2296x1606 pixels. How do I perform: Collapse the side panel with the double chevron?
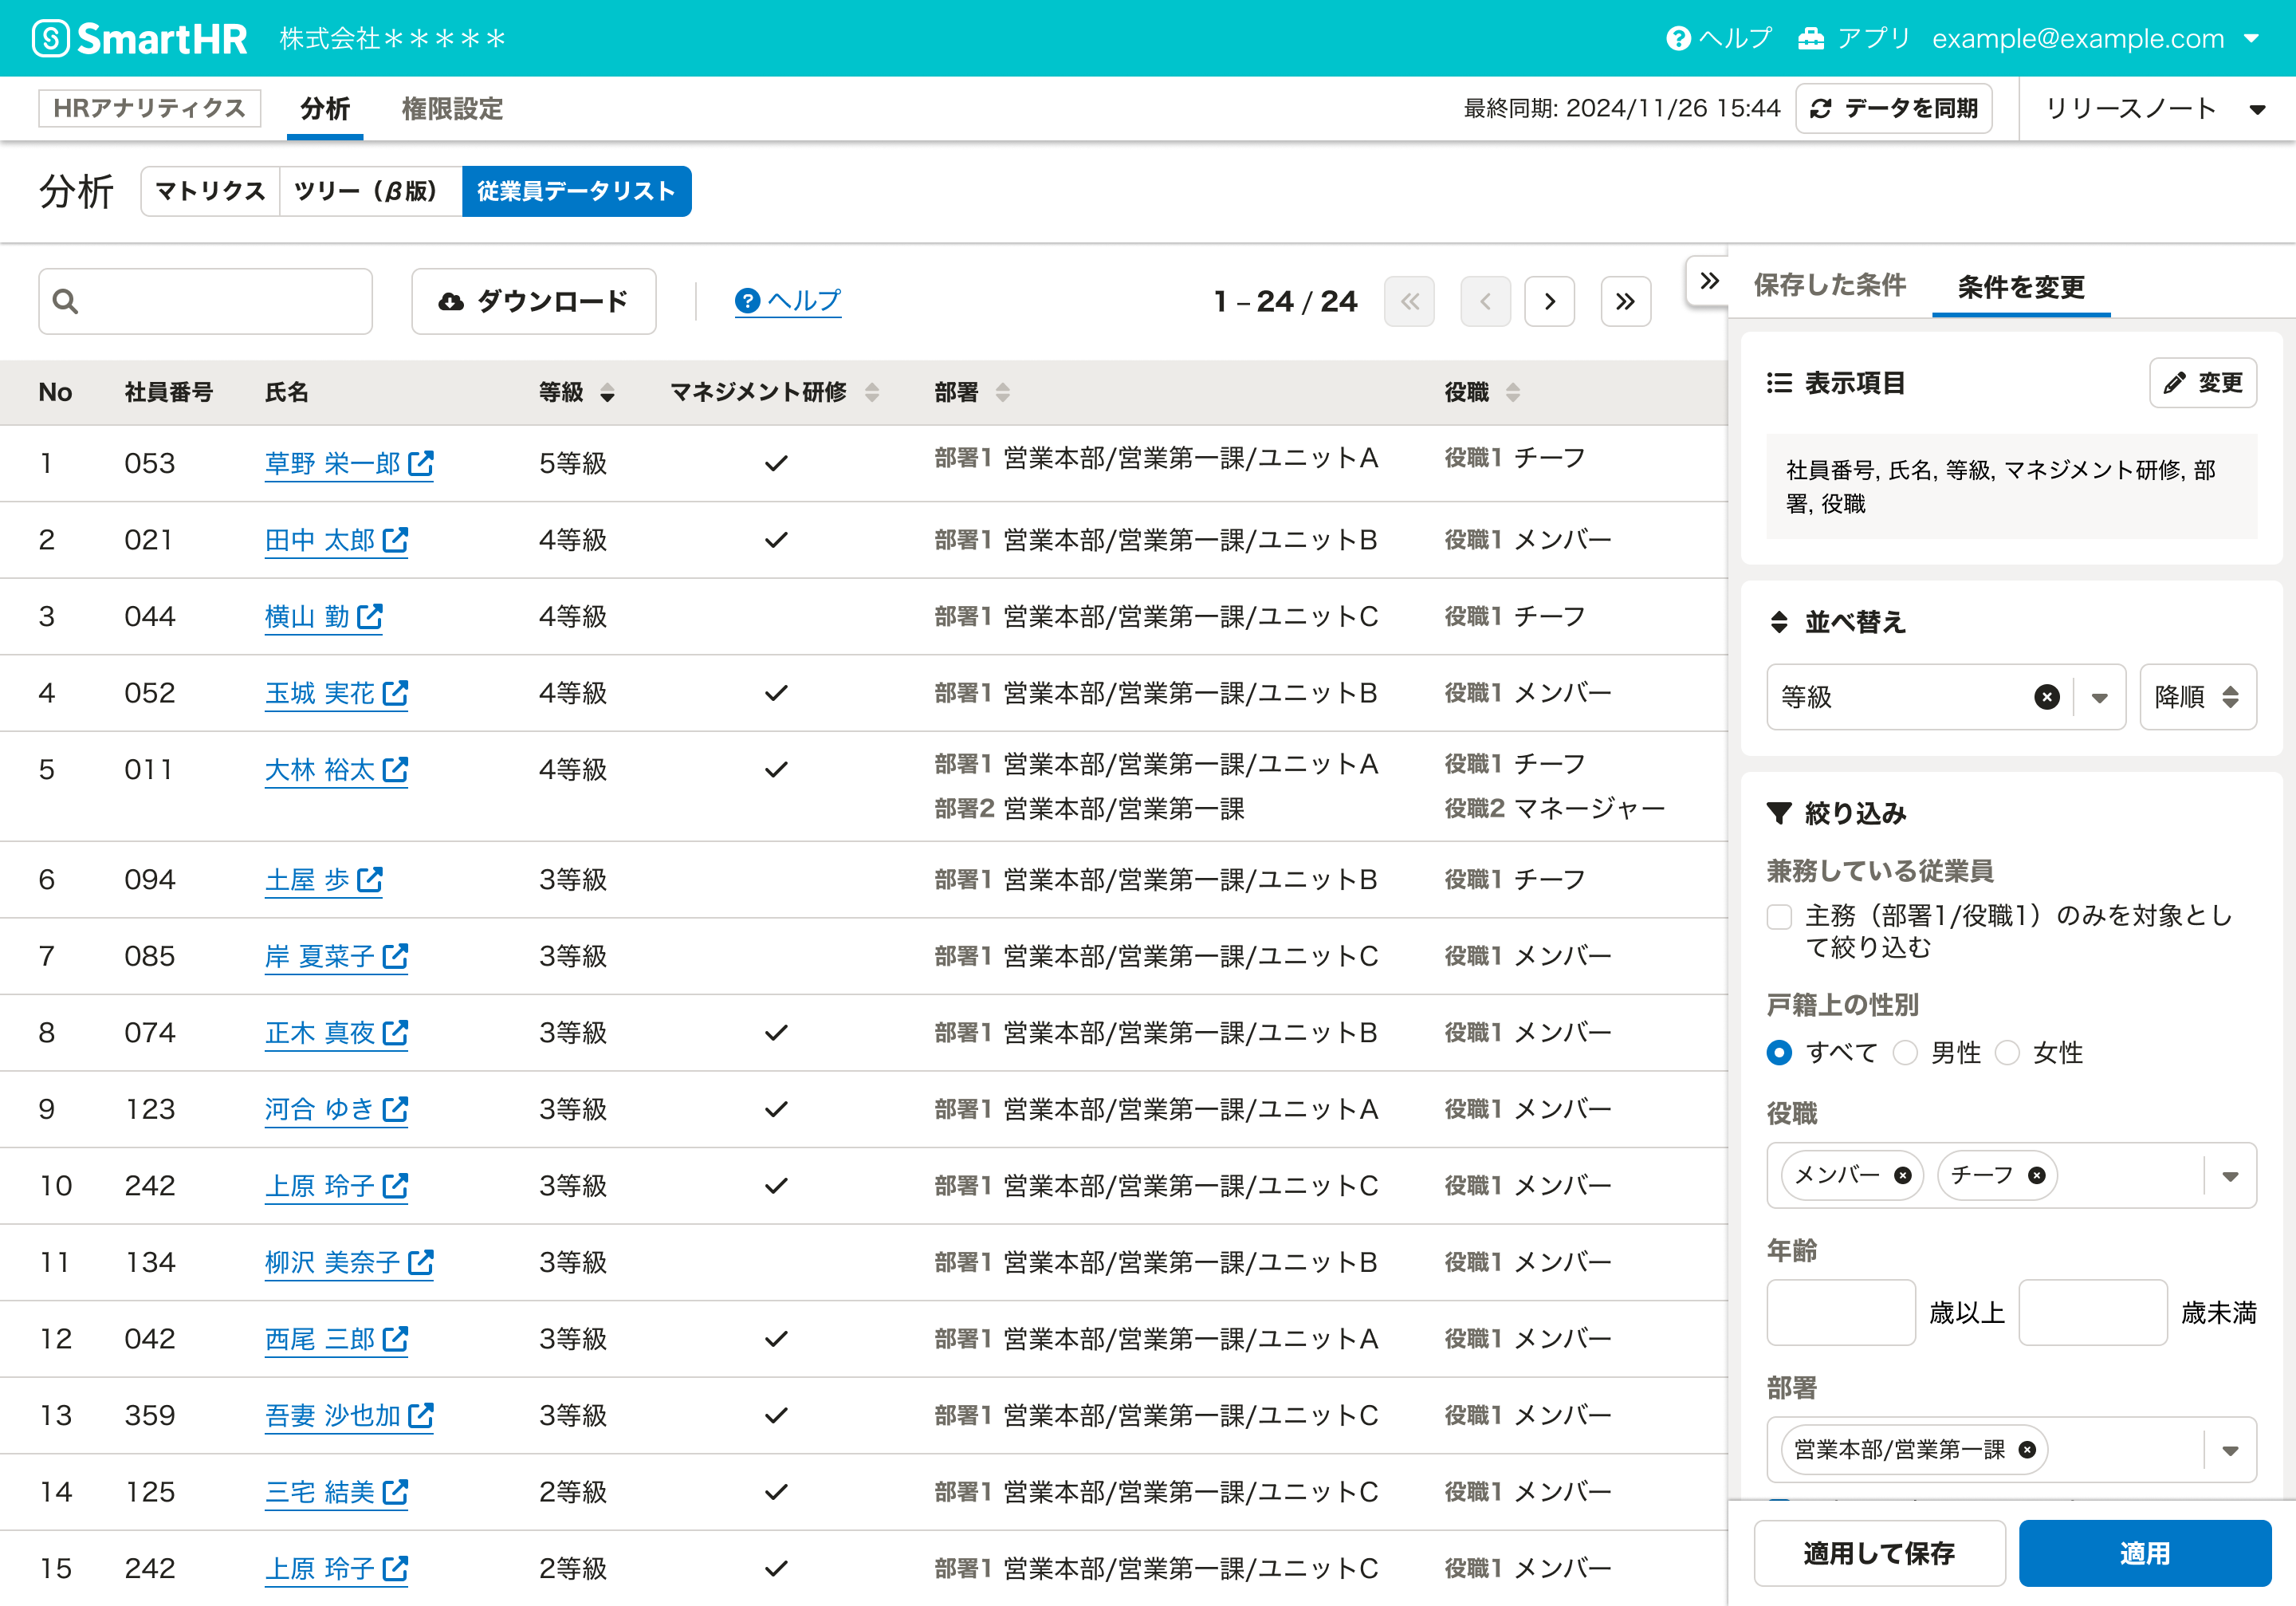pos(1709,281)
